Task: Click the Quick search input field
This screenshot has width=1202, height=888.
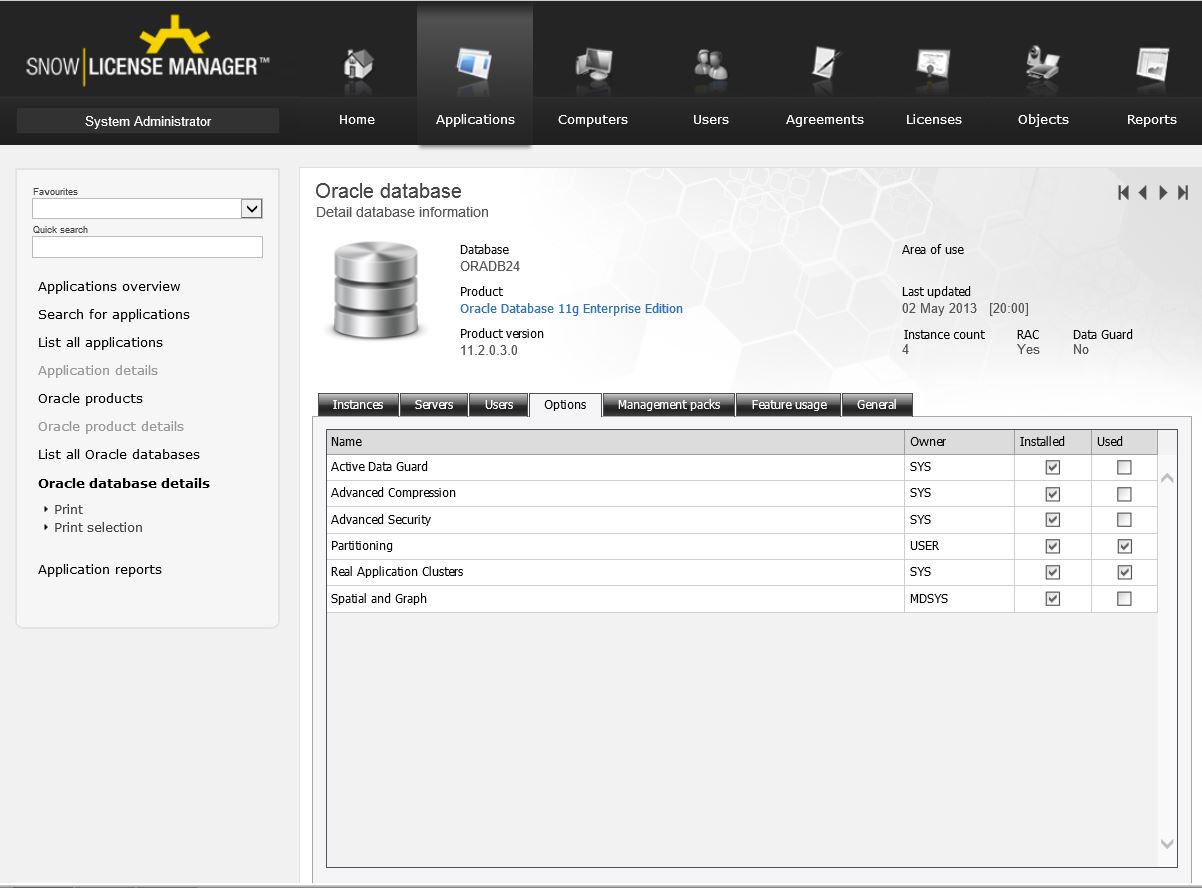Action: click(x=147, y=247)
